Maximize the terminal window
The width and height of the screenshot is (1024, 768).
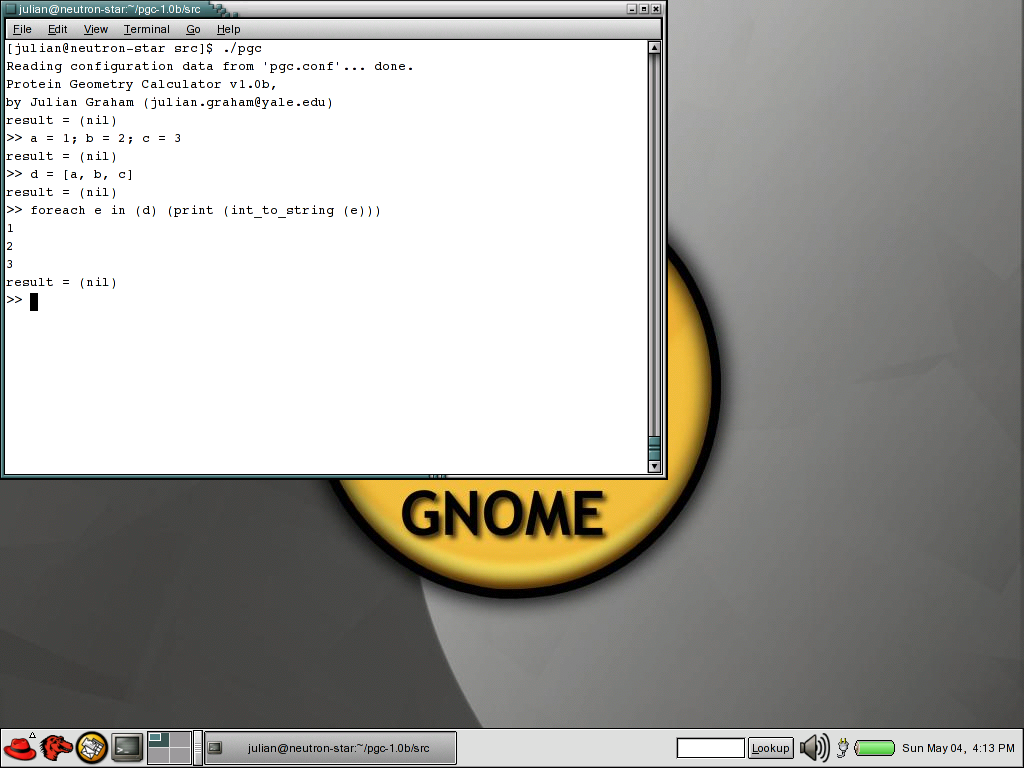[x=643, y=8]
